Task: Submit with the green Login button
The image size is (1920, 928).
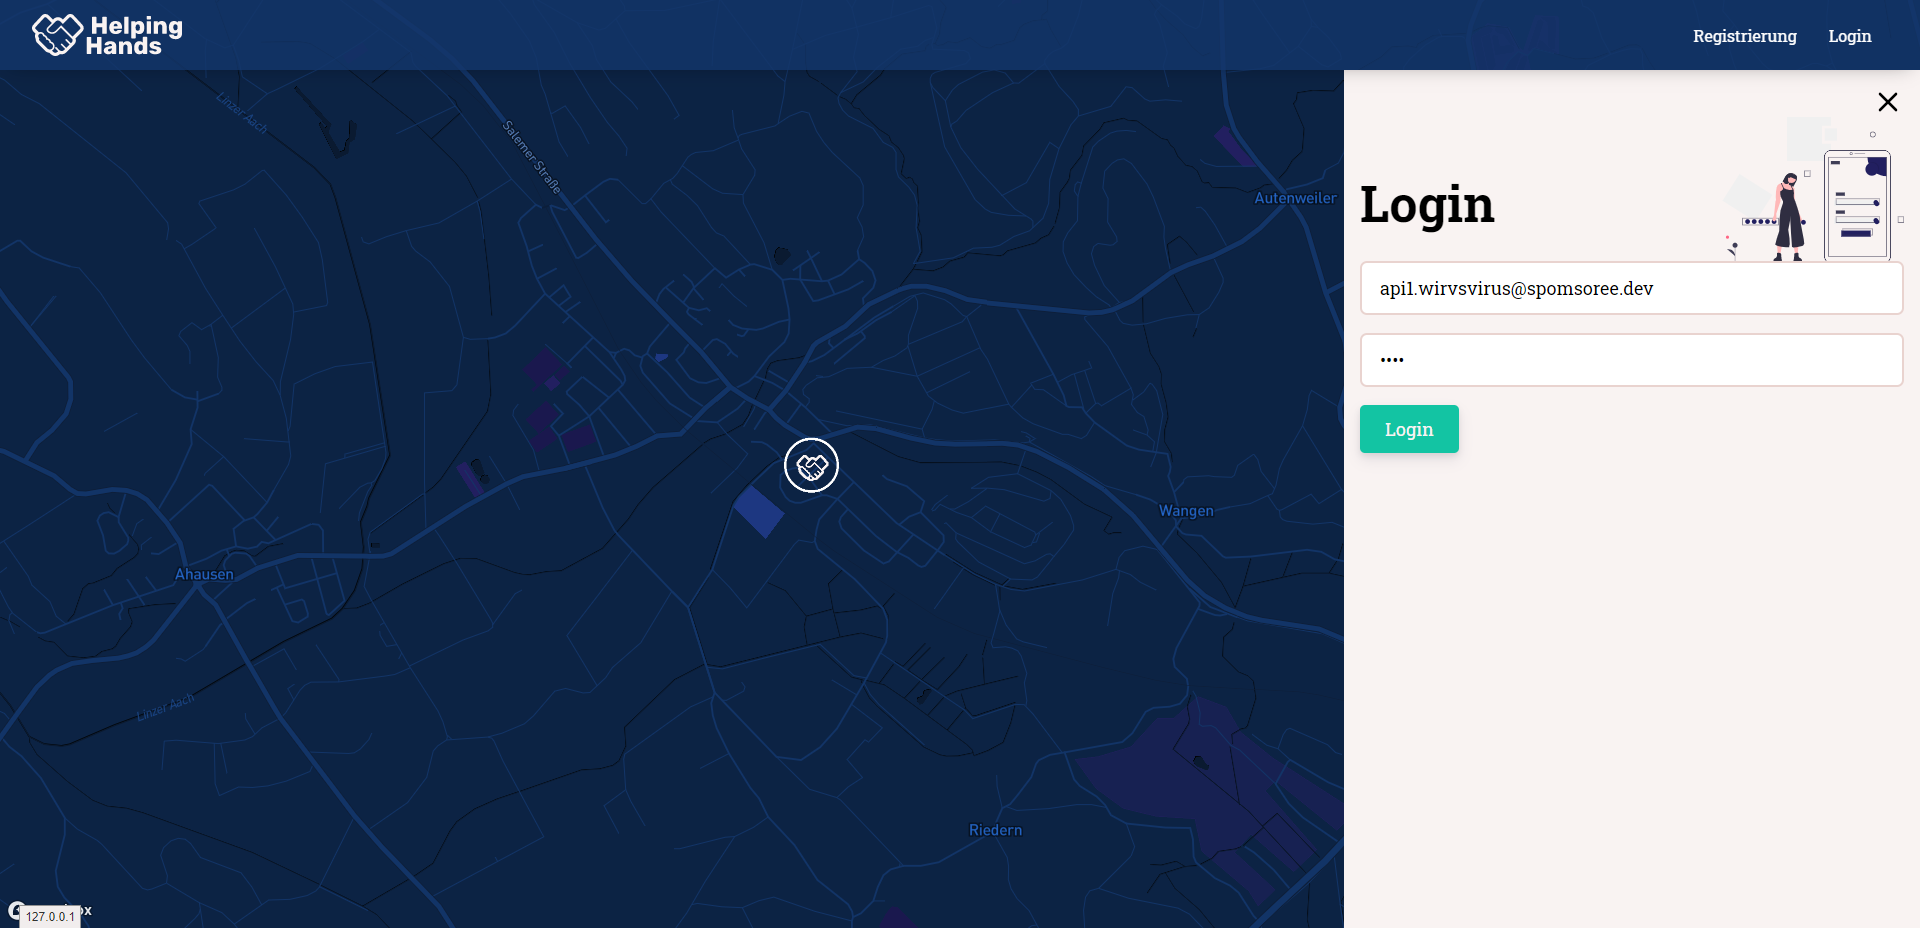Action: point(1409,429)
